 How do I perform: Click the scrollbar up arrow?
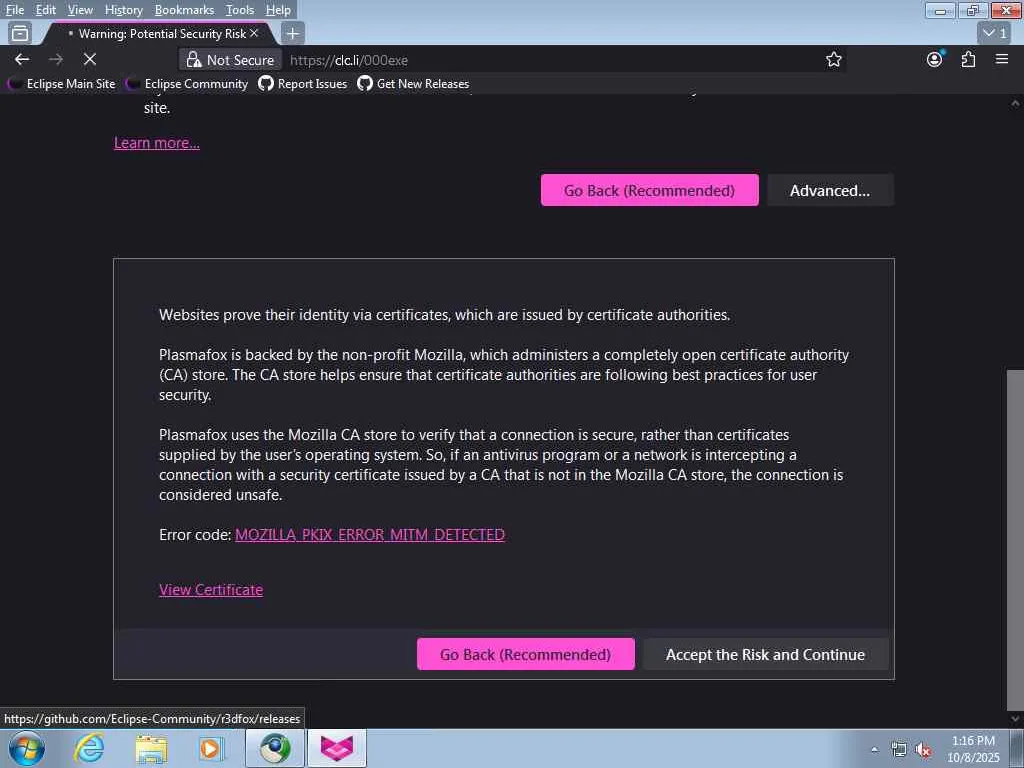(x=1015, y=103)
